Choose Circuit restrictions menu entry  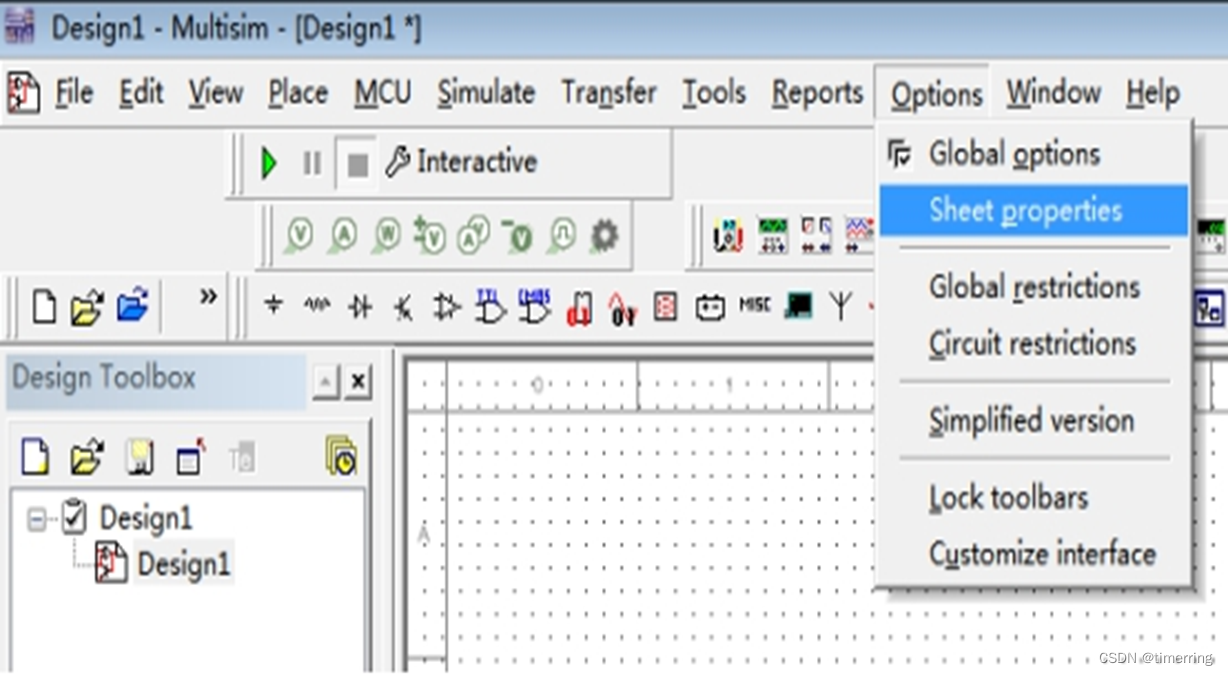pyautogui.click(x=1034, y=343)
